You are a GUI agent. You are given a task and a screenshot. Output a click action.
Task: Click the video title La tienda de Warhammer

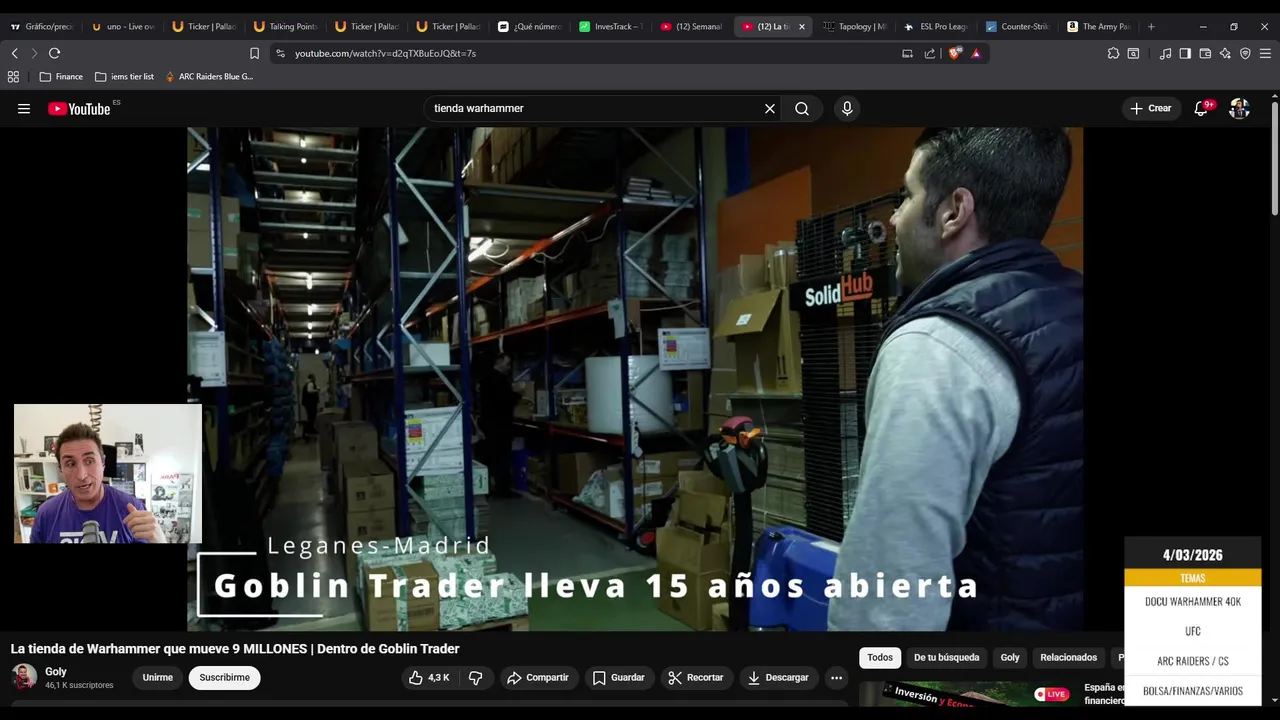pos(235,649)
